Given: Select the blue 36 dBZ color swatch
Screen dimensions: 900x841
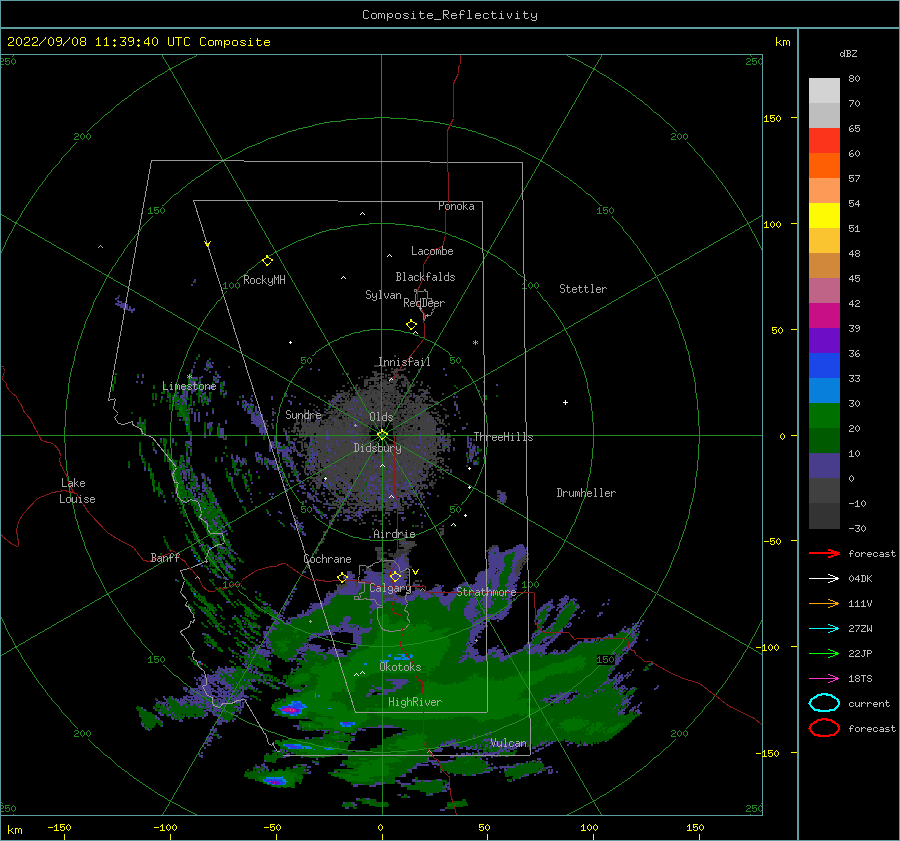Looking at the screenshot, I should [x=824, y=365].
